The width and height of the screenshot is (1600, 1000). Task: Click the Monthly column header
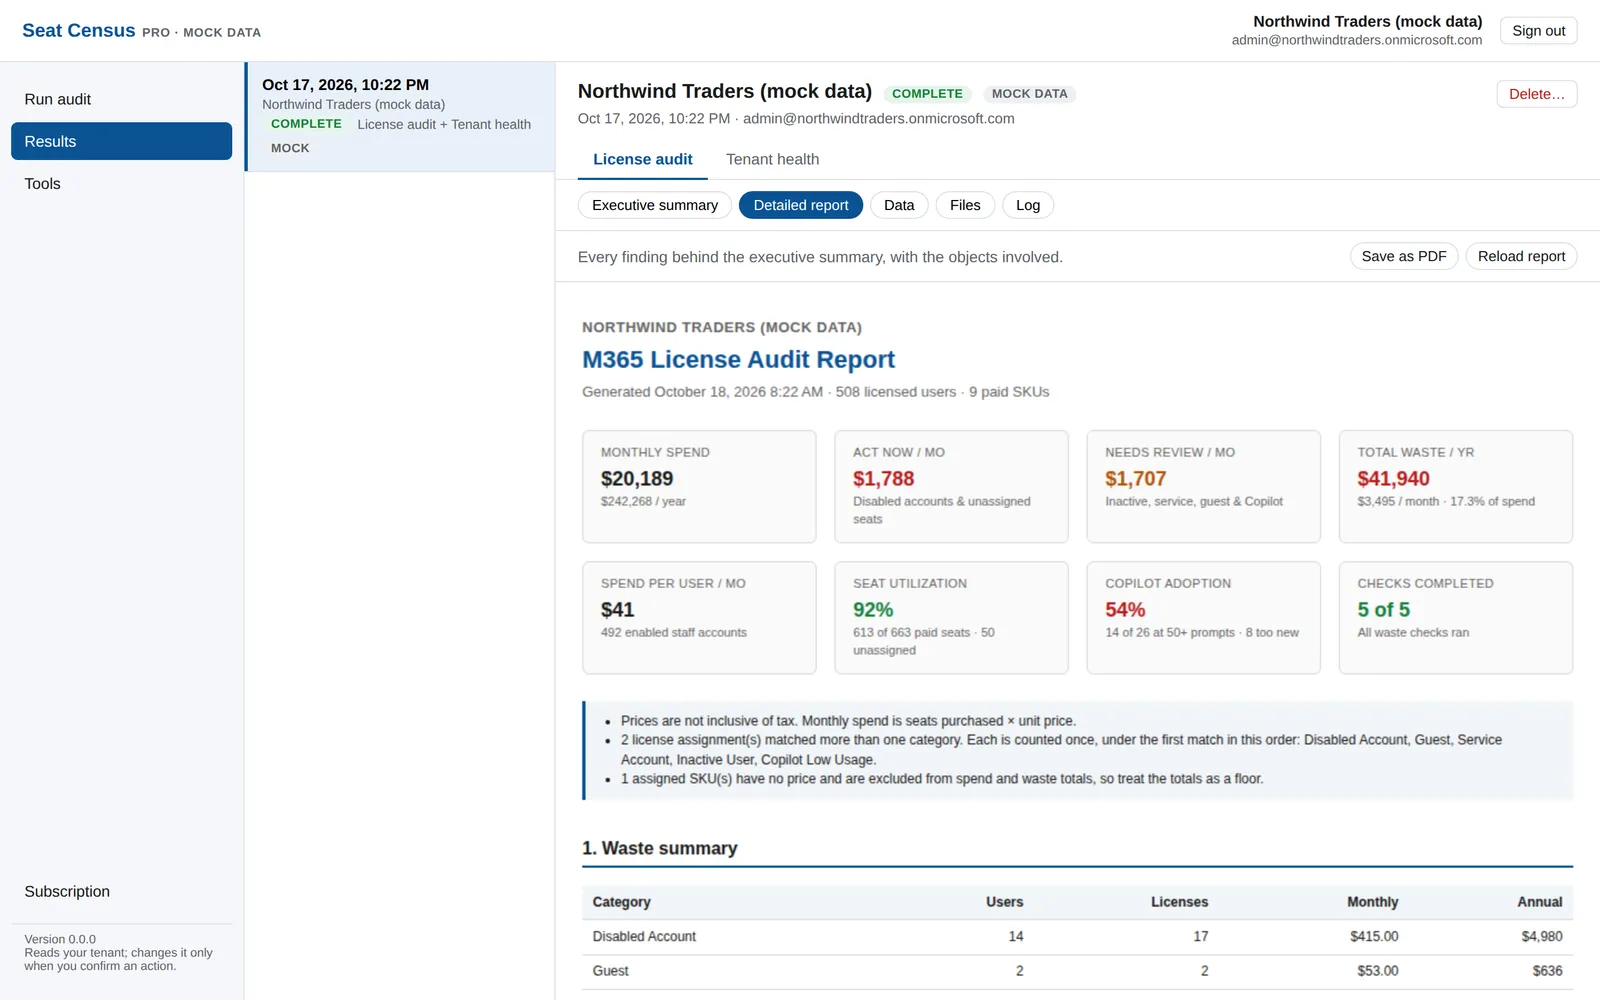tap(1372, 902)
